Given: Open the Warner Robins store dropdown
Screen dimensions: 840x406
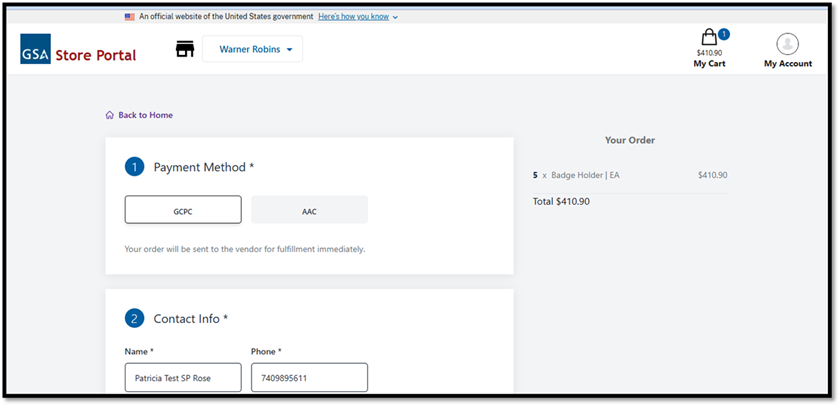Looking at the screenshot, I should pyautogui.click(x=253, y=49).
